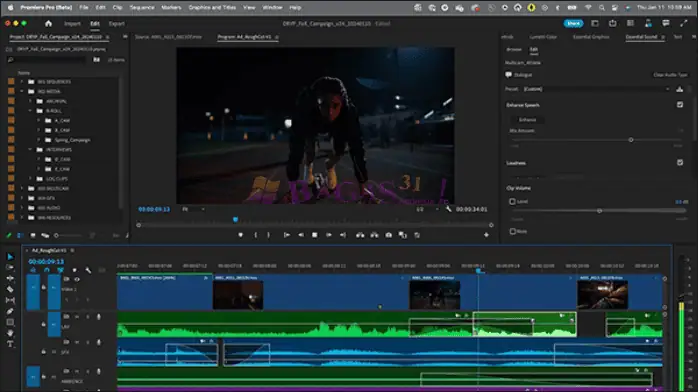Open the Quick Export icon
The image size is (698, 392).
tap(613, 24)
